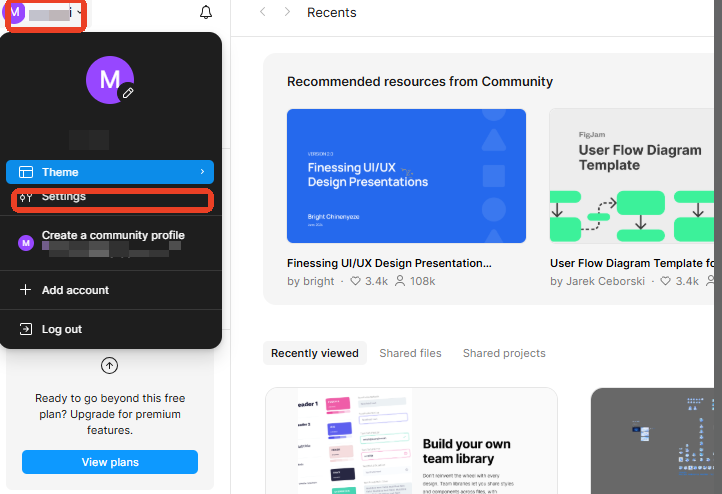Click the Settings sliders icon

click(x=26, y=198)
